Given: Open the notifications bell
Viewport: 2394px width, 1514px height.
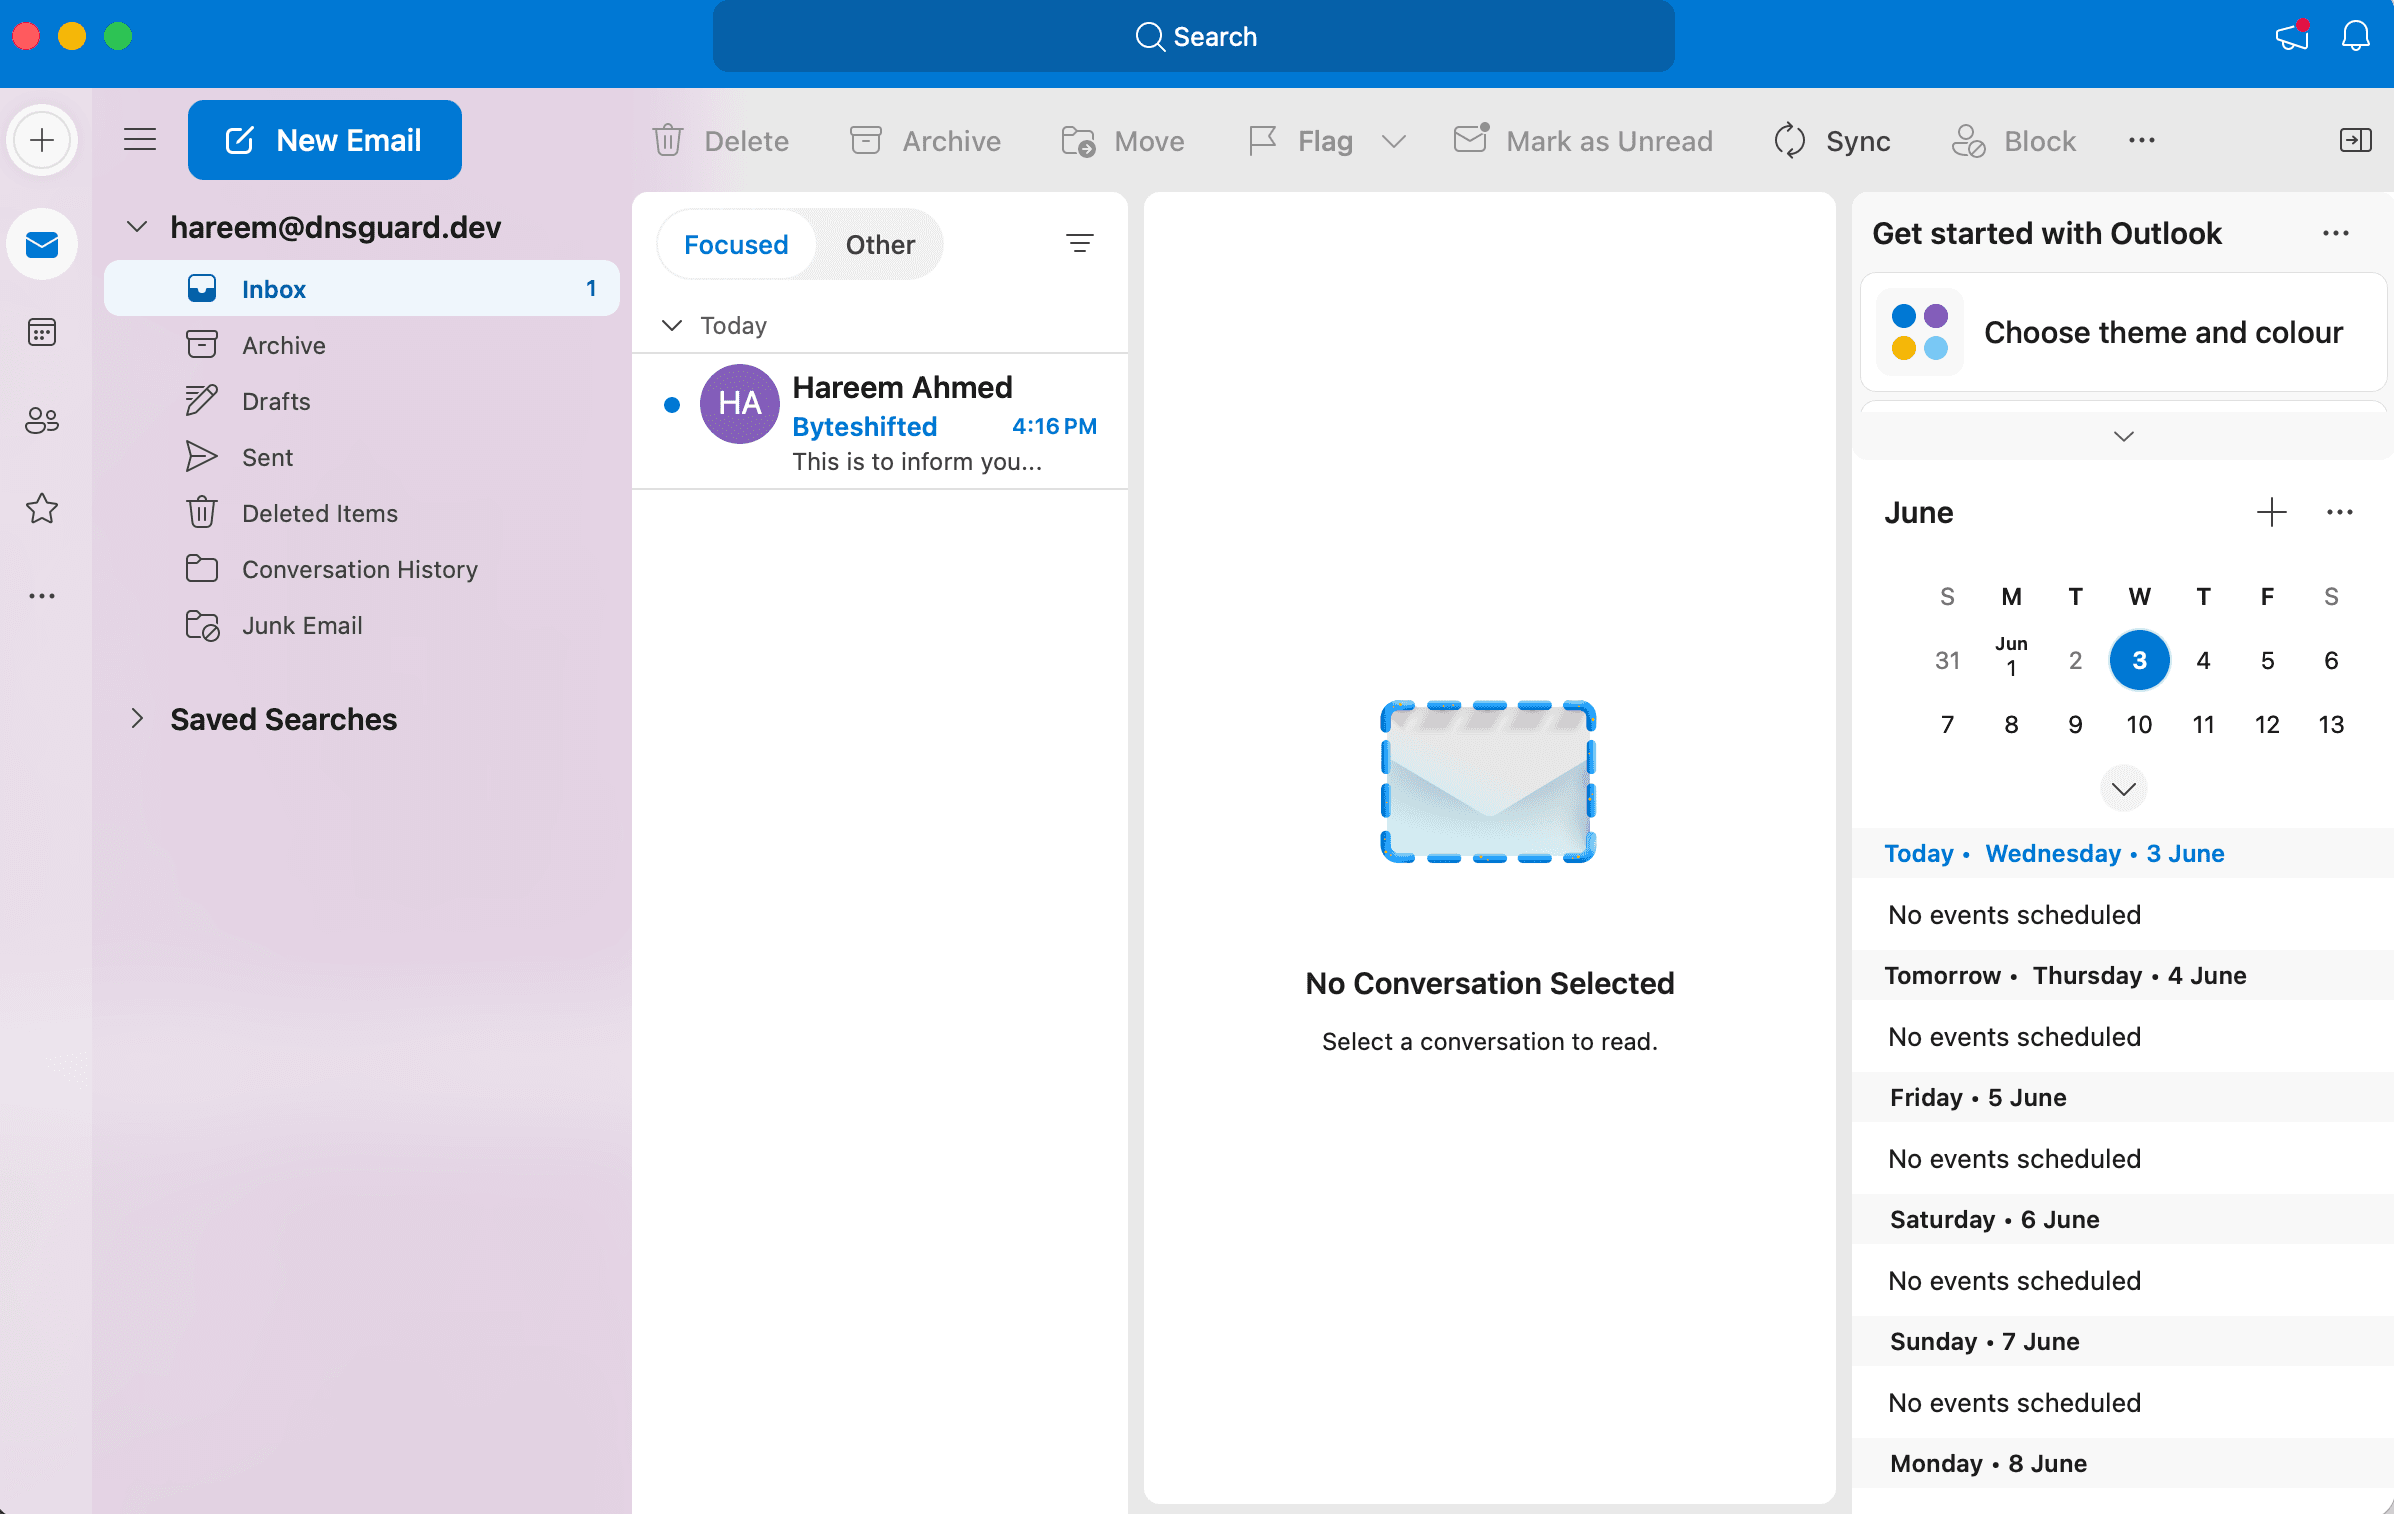Looking at the screenshot, I should (2356, 37).
